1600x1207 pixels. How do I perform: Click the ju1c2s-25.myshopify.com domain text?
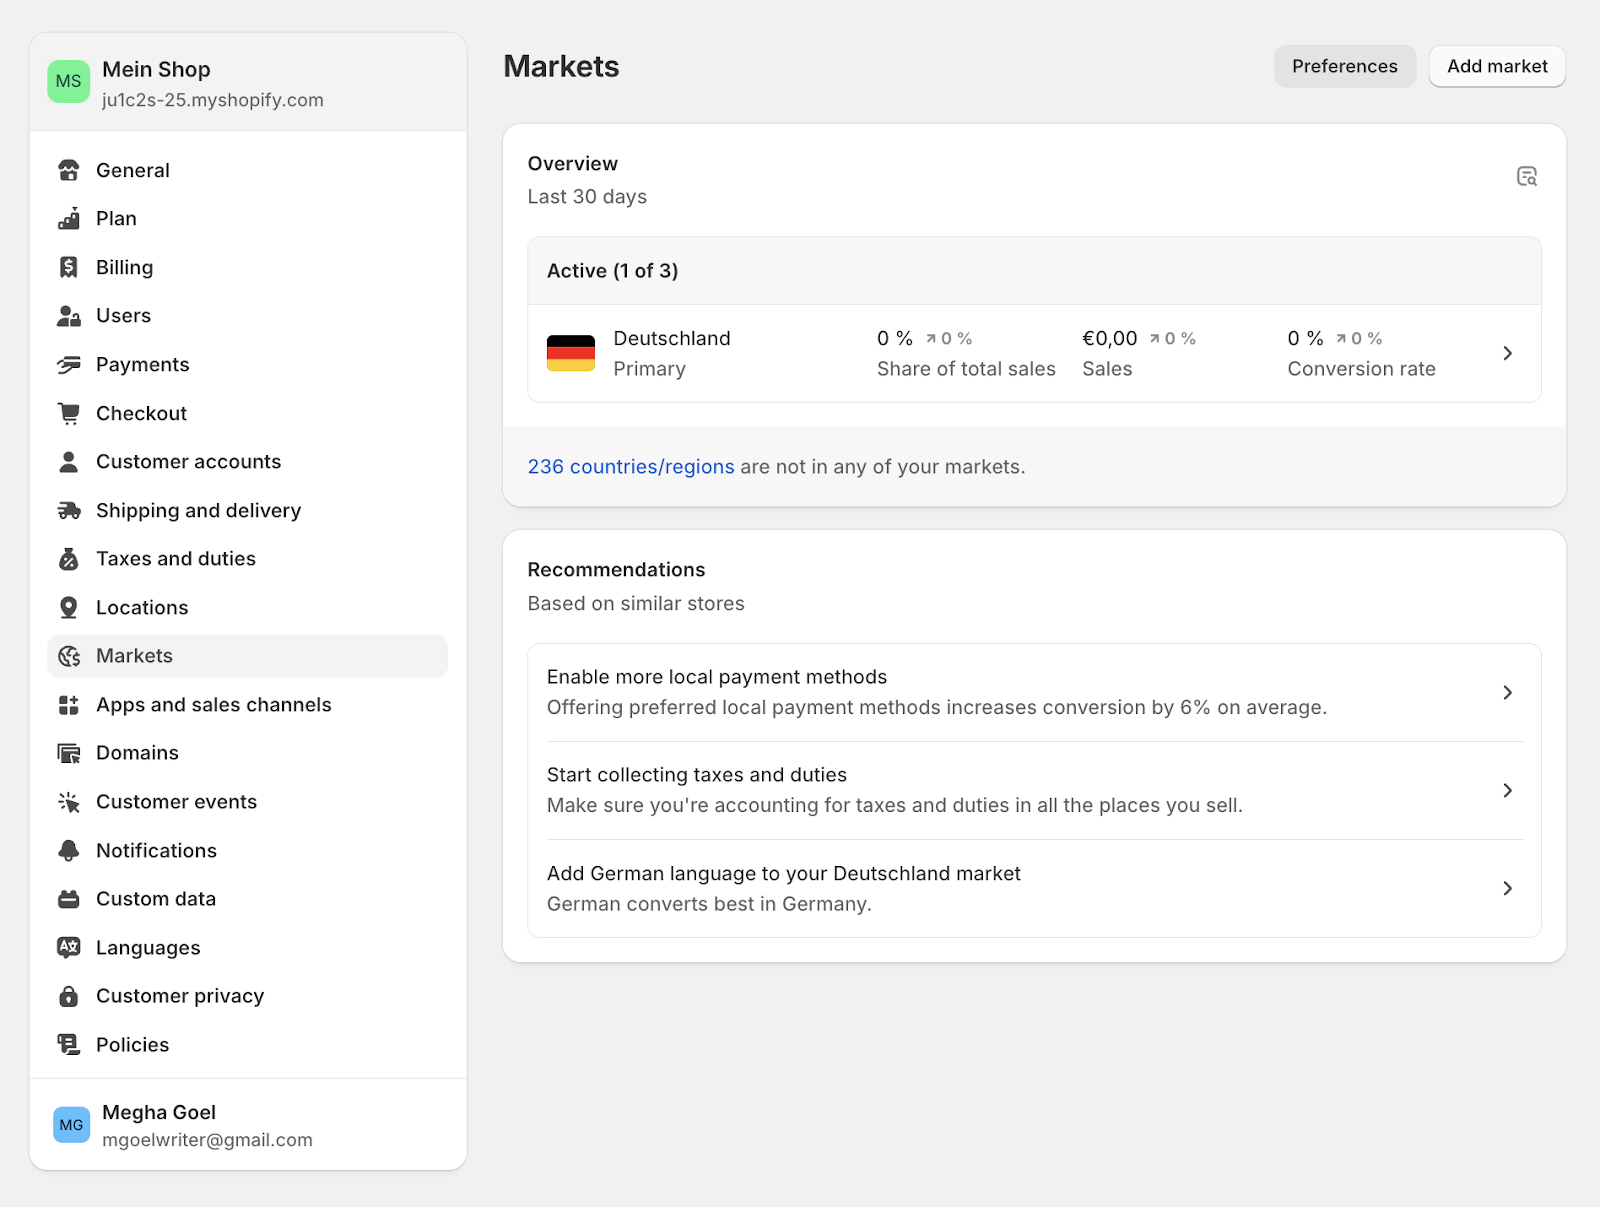point(212,100)
